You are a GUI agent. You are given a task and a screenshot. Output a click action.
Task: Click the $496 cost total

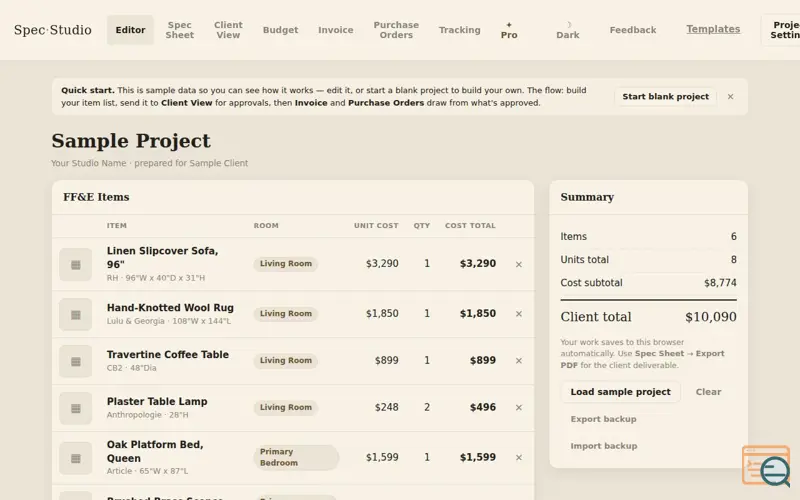(483, 408)
